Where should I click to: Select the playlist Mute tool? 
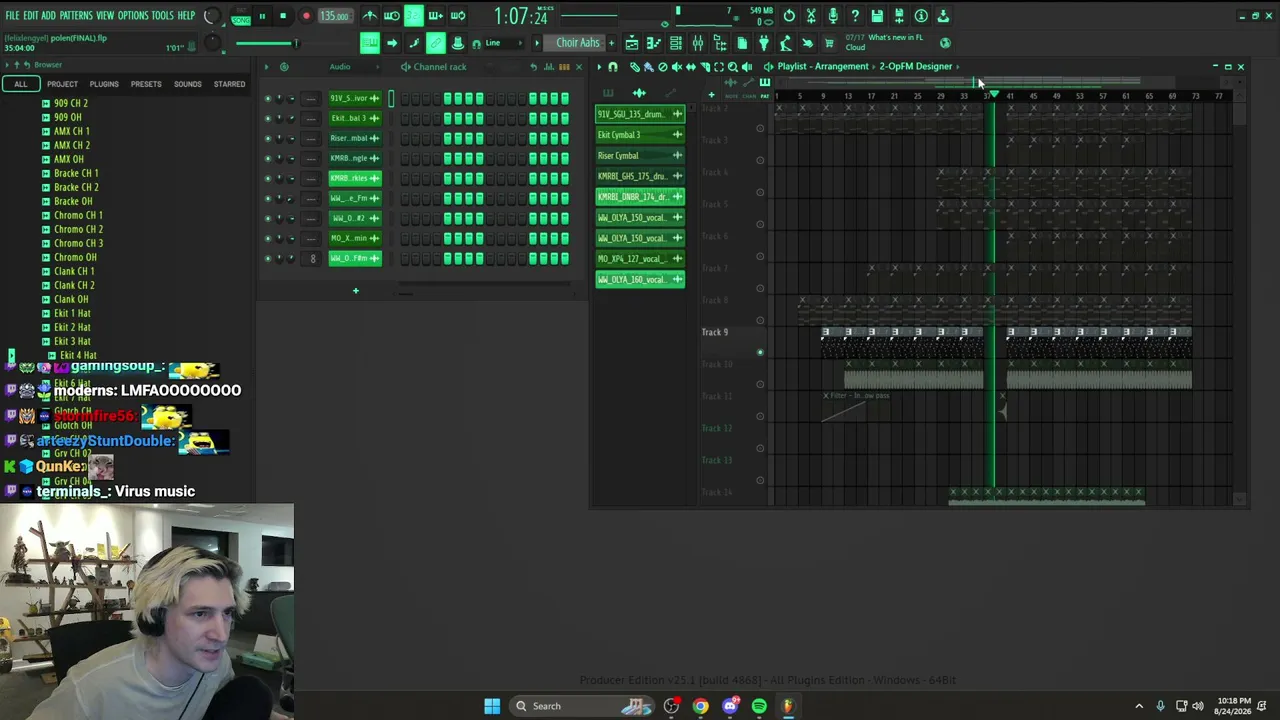[676, 67]
